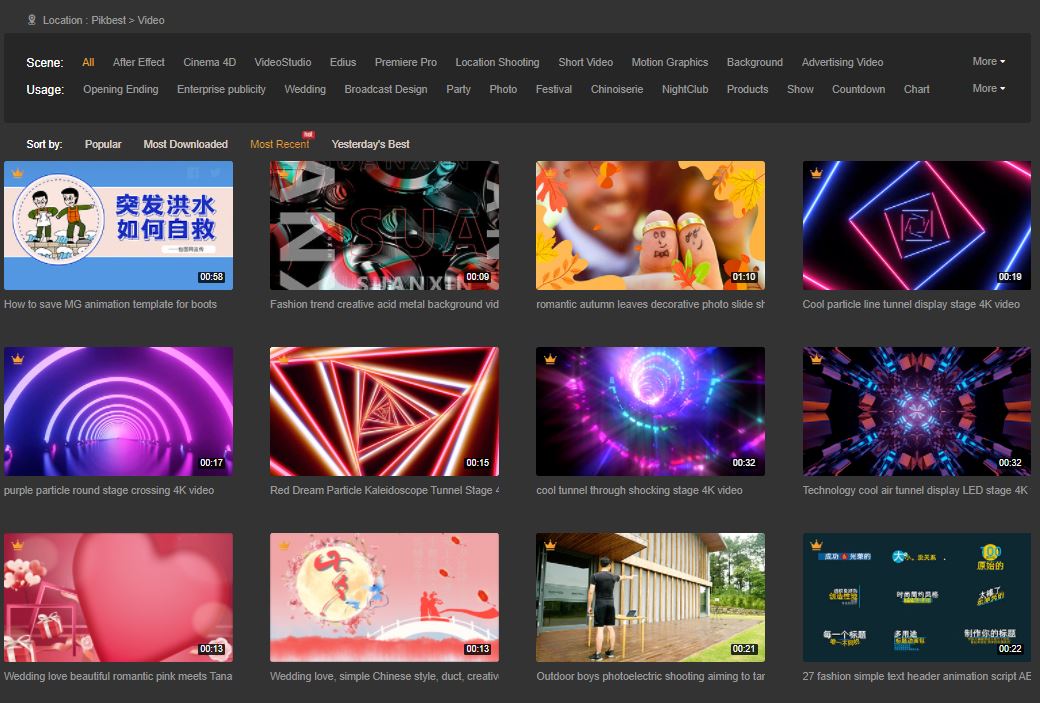
Task: Click the crown icon on the cool tunnel shocking stage thumbnail
Action: coord(550,359)
